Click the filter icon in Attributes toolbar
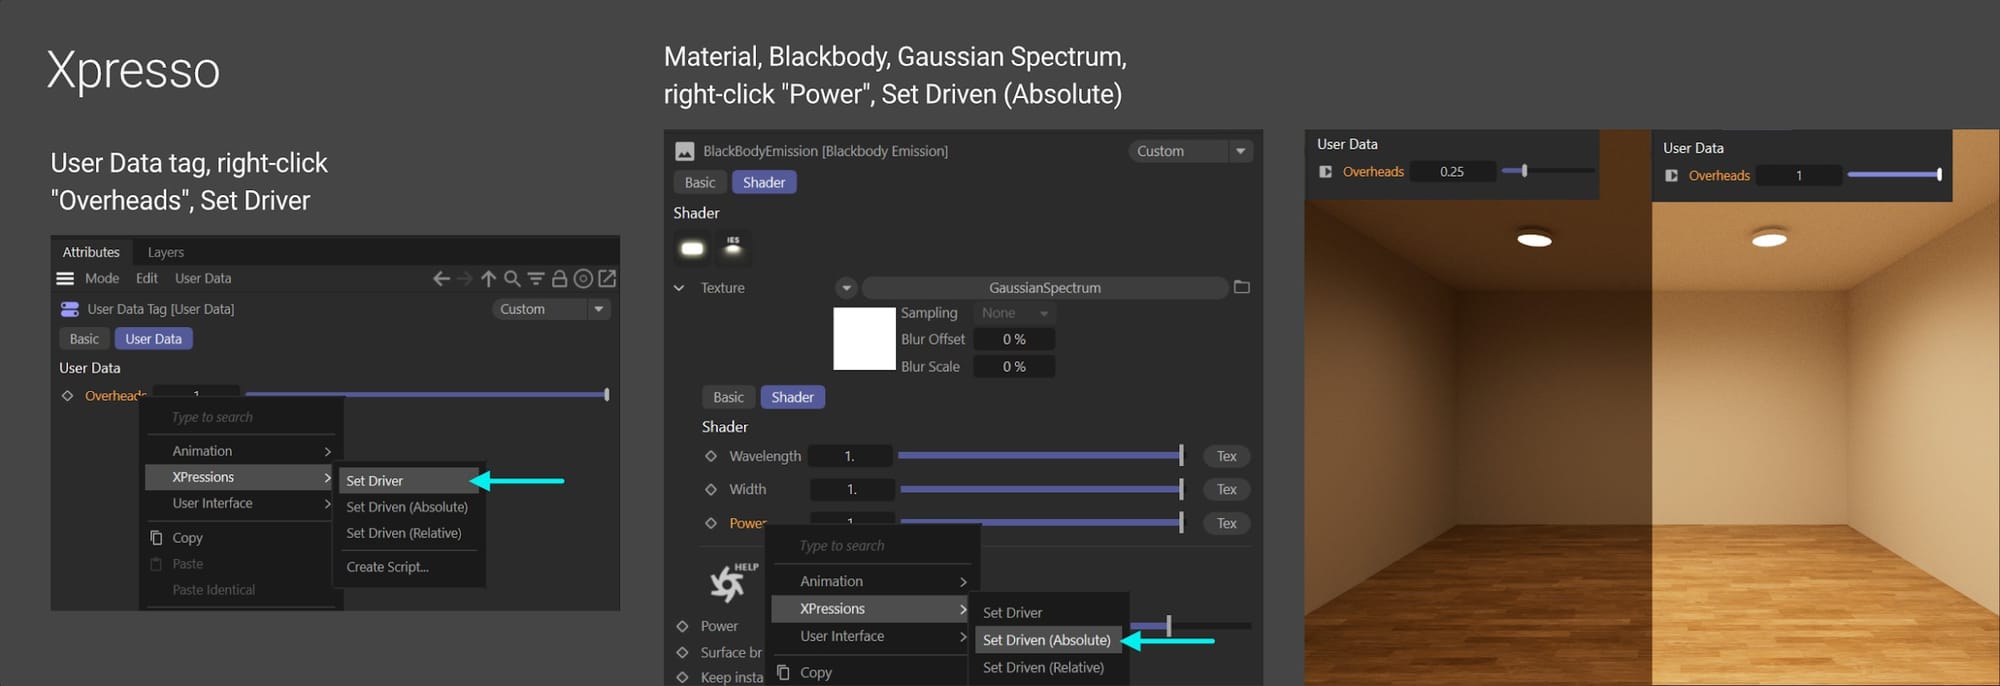 [x=536, y=278]
